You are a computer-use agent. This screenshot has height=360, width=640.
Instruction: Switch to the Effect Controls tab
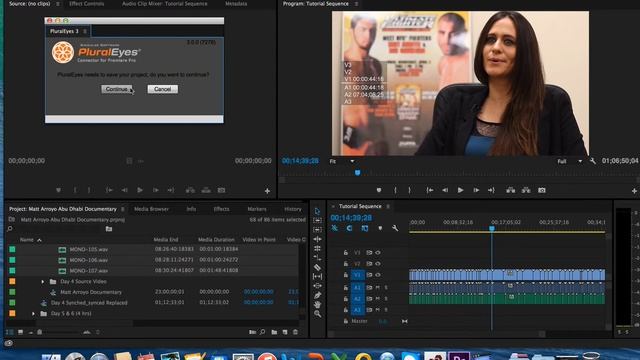[87, 4]
